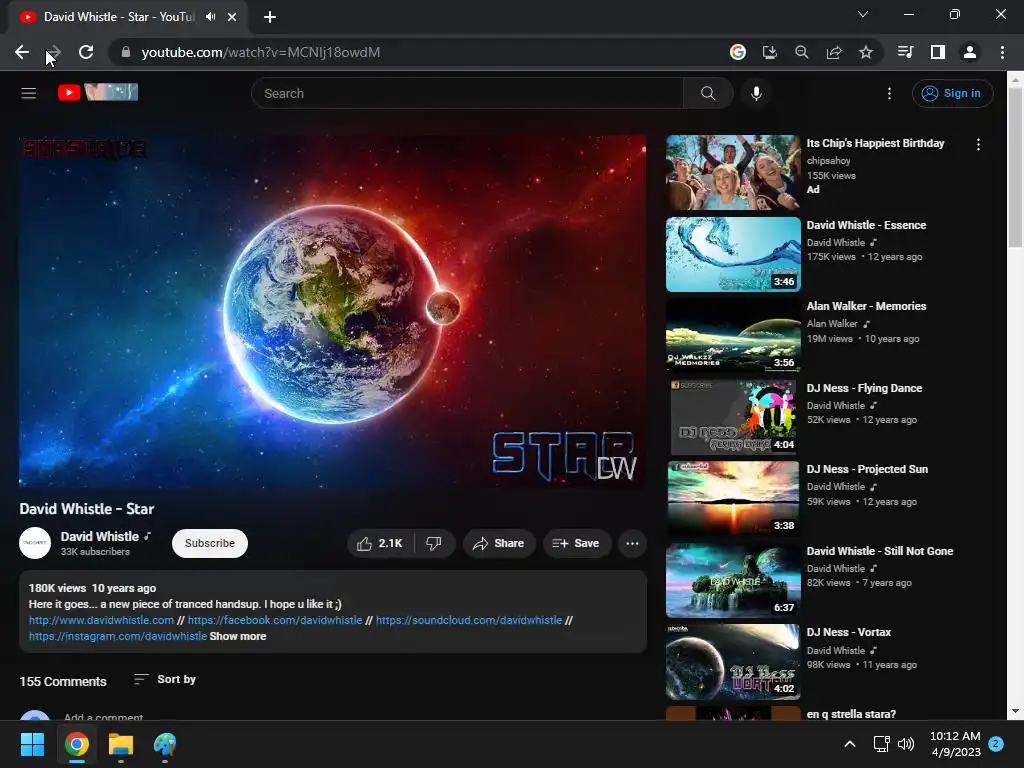Open a new browser tab
The width and height of the screenshot is (1024, 768).
click(x=270, y=17)
